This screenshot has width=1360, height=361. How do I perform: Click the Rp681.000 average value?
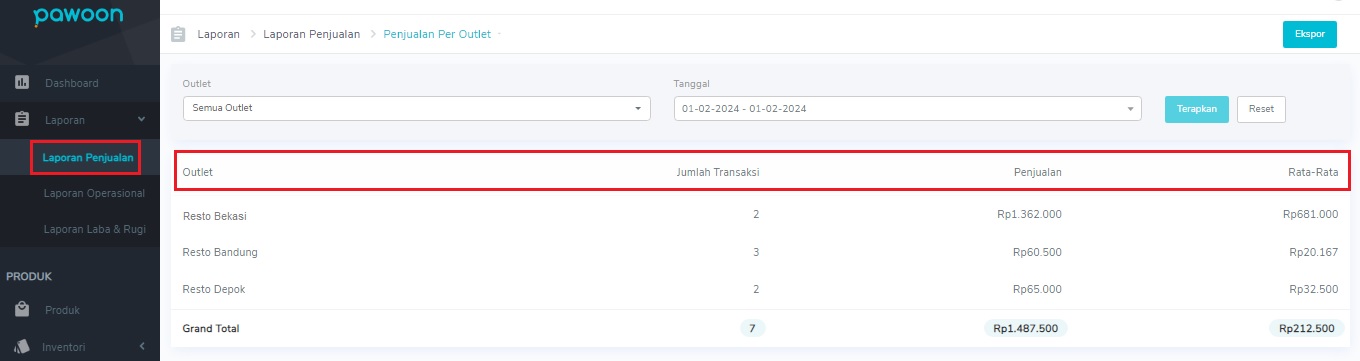coord(1310,216)
